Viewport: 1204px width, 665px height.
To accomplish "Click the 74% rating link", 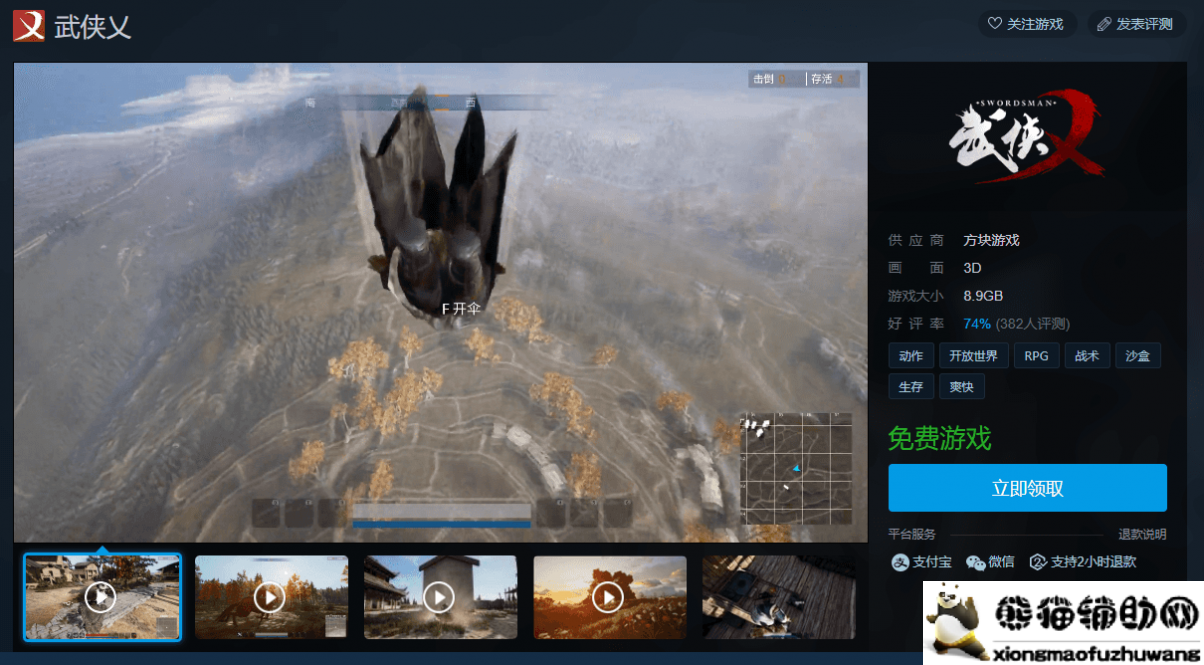I will [x=976, y=324].
